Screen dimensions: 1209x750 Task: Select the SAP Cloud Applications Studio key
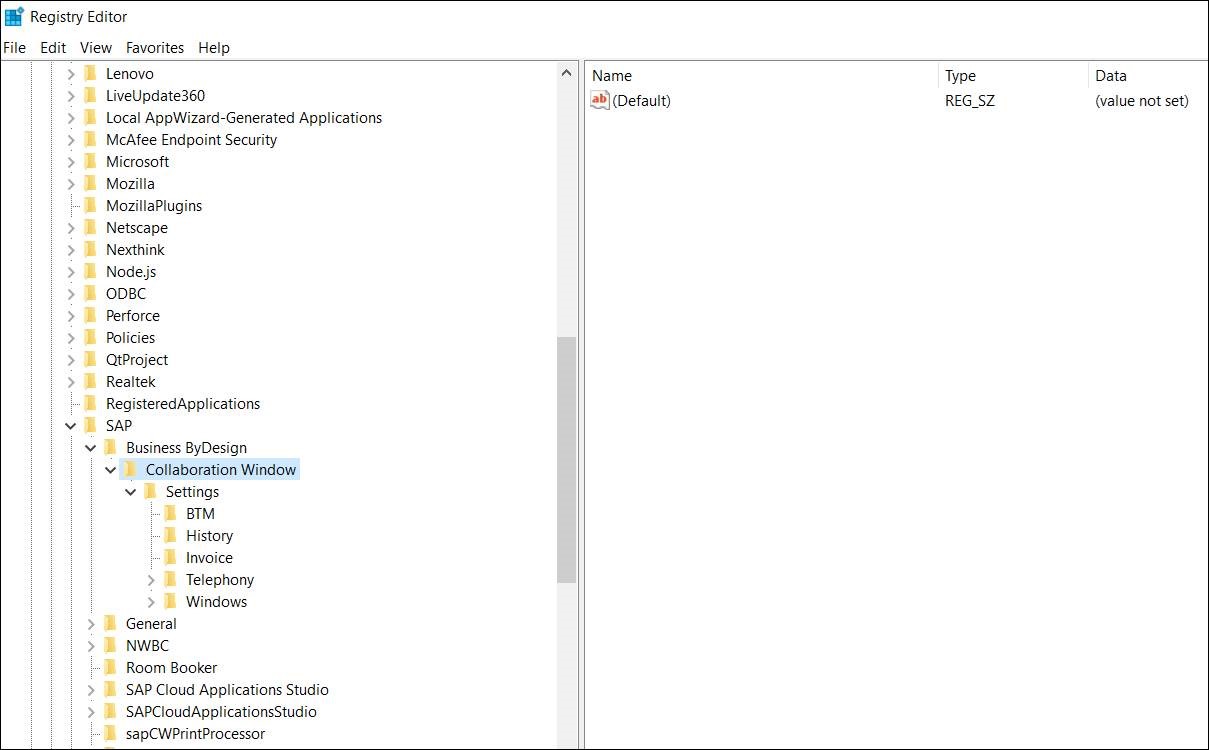click(x=227, y=689)
